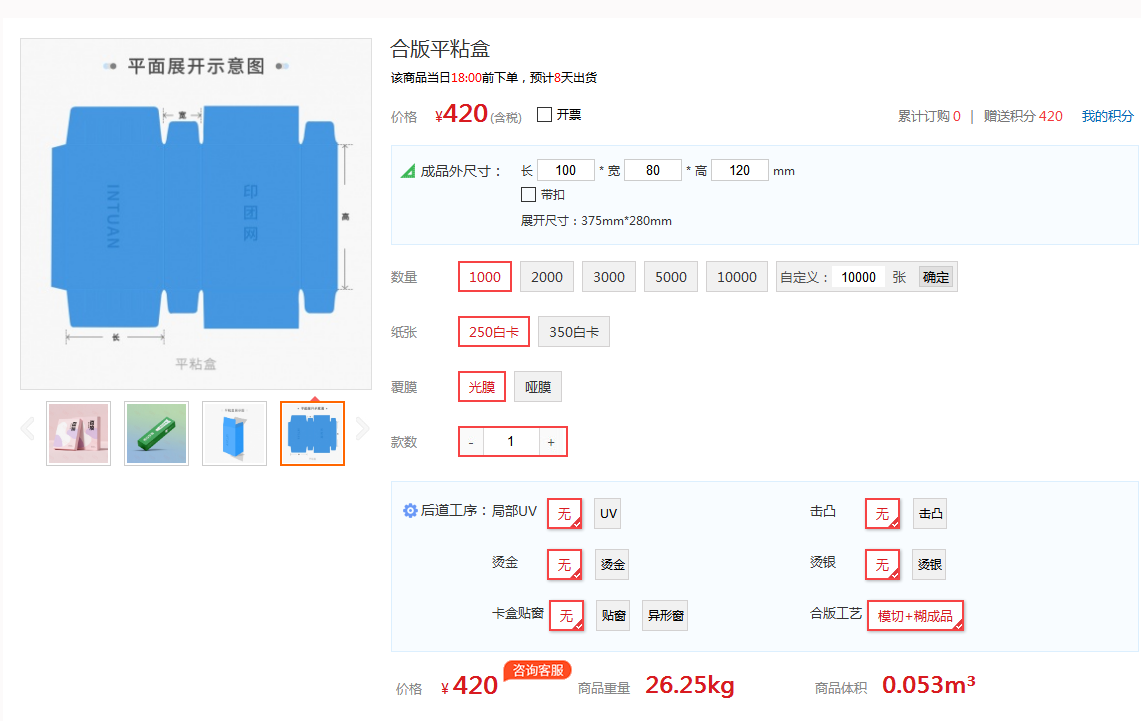
Task: Click the next thumbnail arrow
Action: point(362,429)
